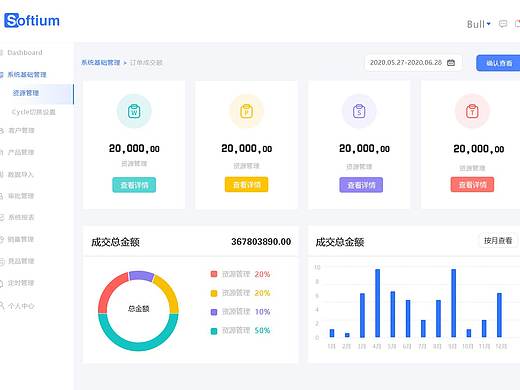Open the message icon beside Bull
Screen dimensions: 520x390
pyautogui.click(x=503, y=24)
